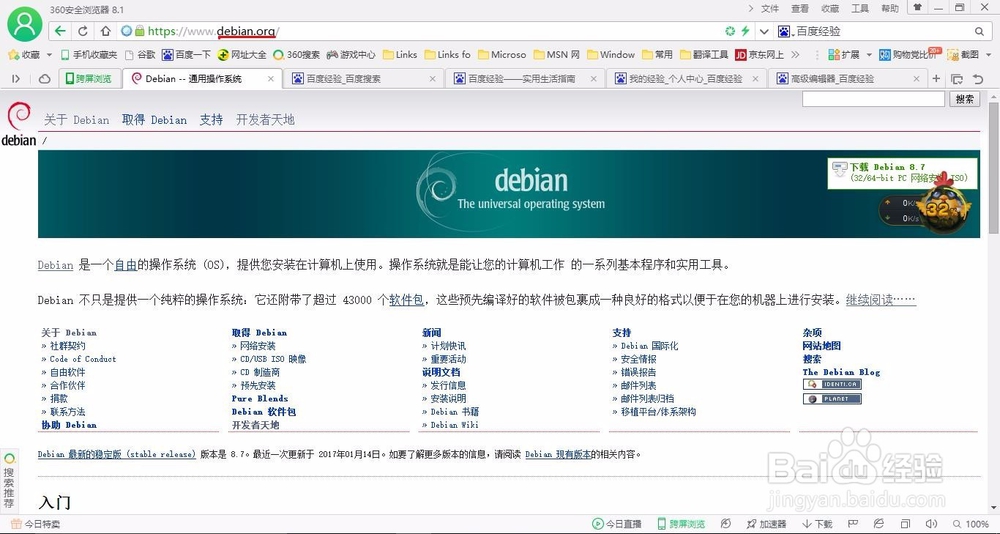
Task: Open 取得 Debian navigation link
Action: 154,119
